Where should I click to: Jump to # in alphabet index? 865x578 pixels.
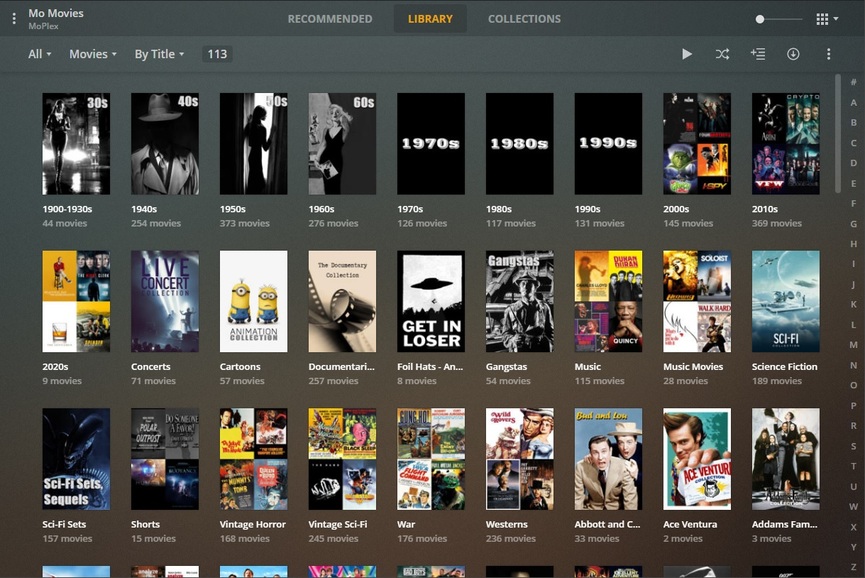[x=853, y=82]
